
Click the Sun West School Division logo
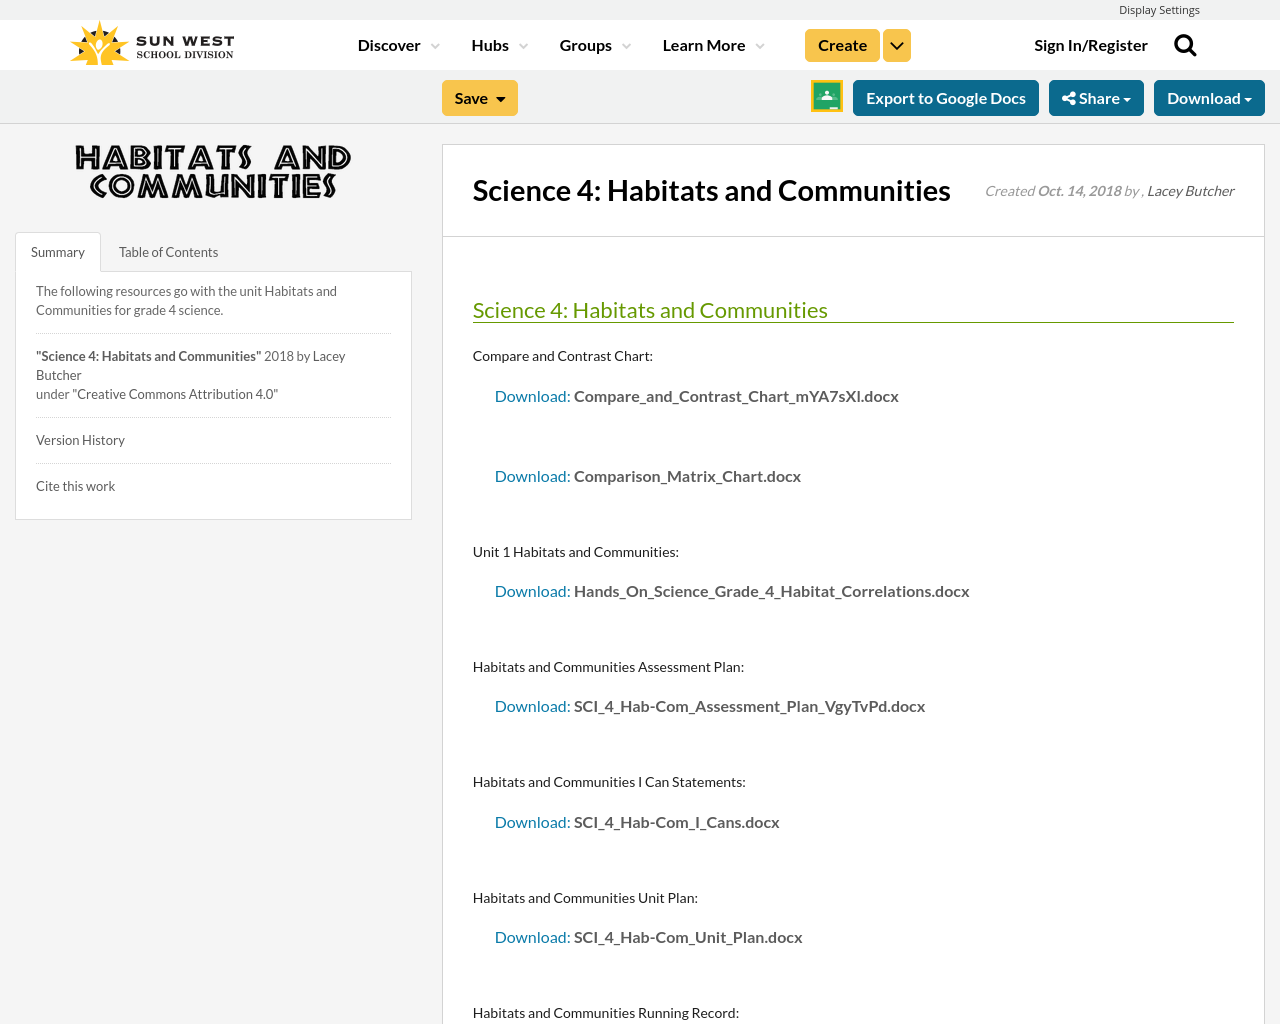tap(151, 41)
